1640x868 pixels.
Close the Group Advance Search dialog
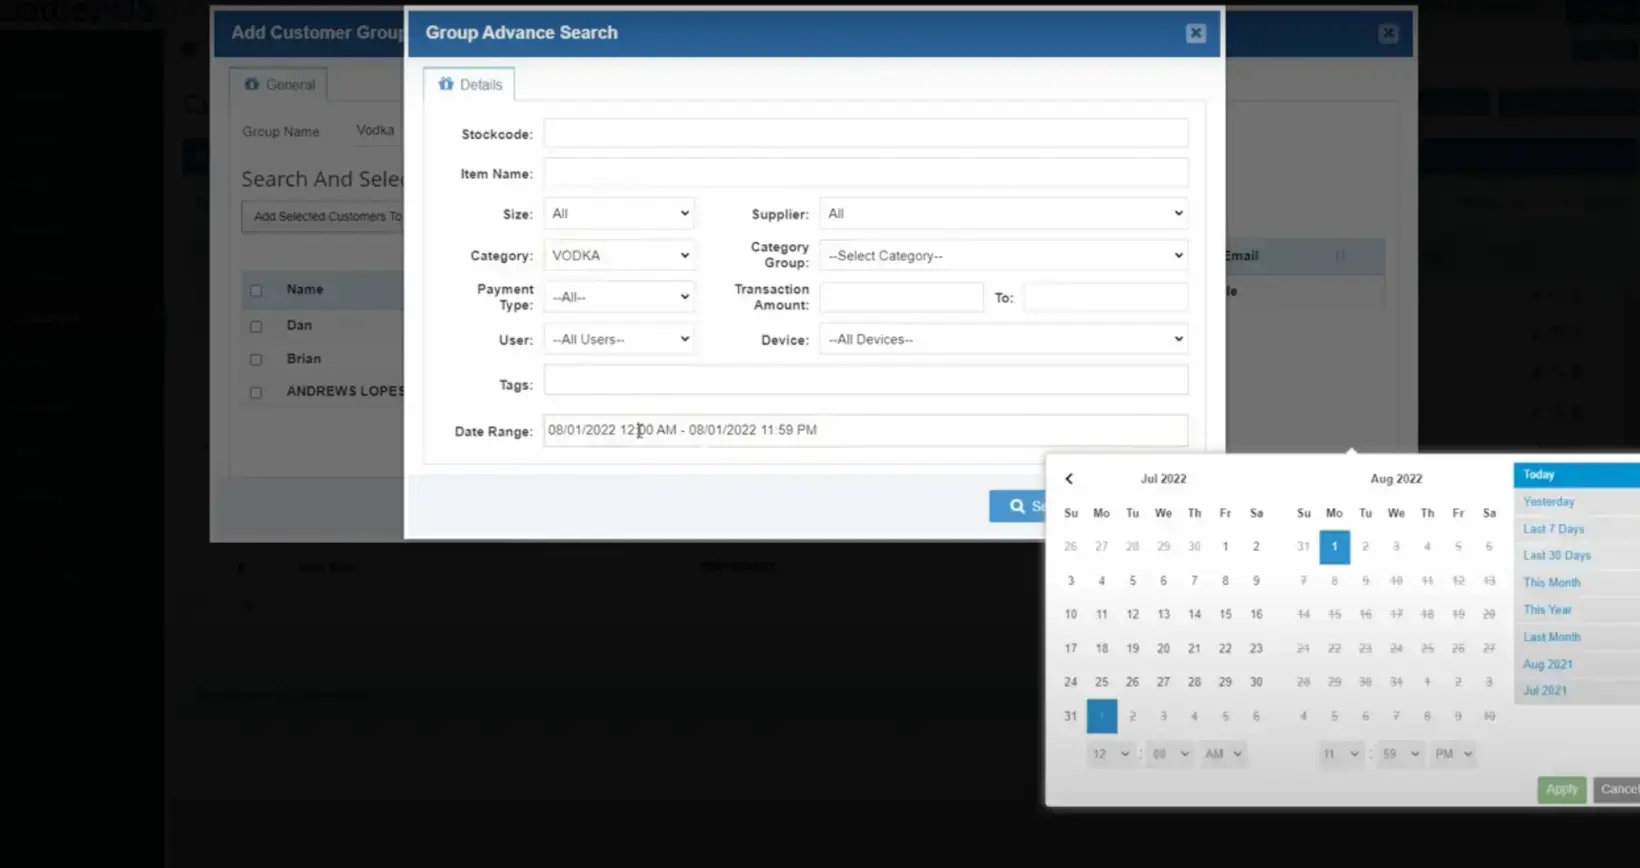[x=1195, y=33]
